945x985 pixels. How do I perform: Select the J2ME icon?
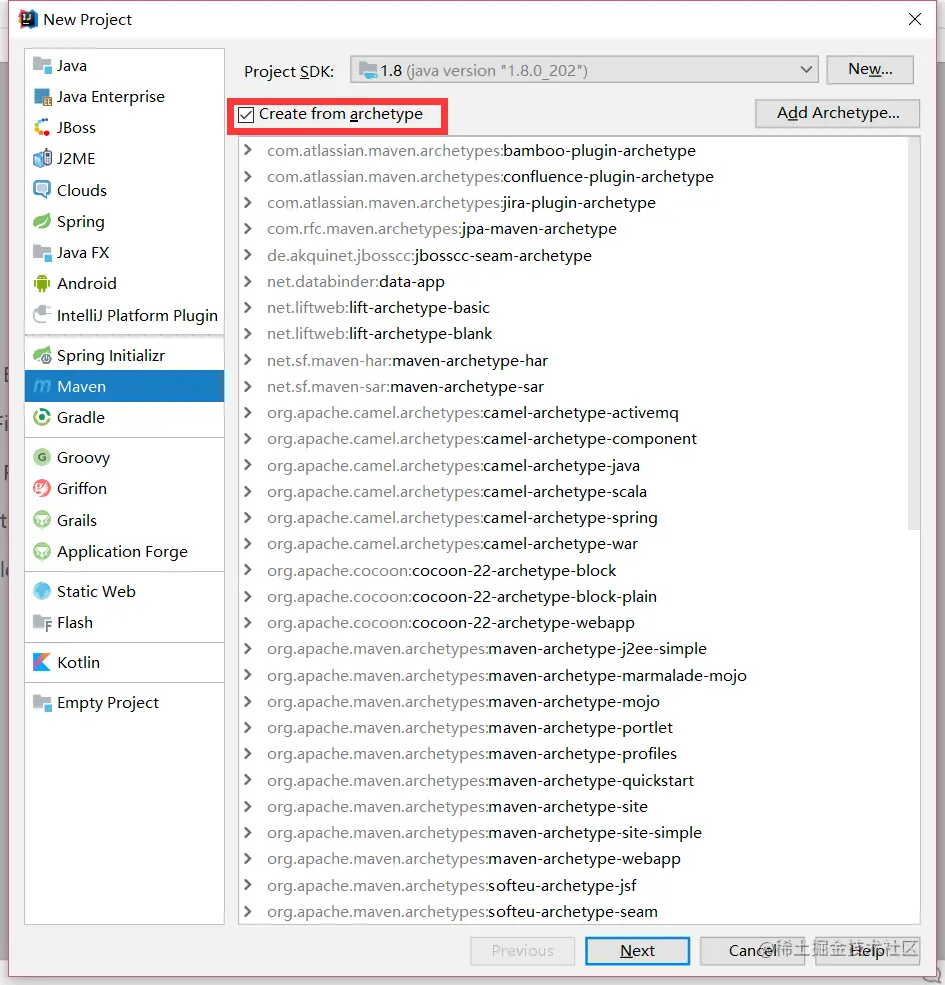click(42, 158)
